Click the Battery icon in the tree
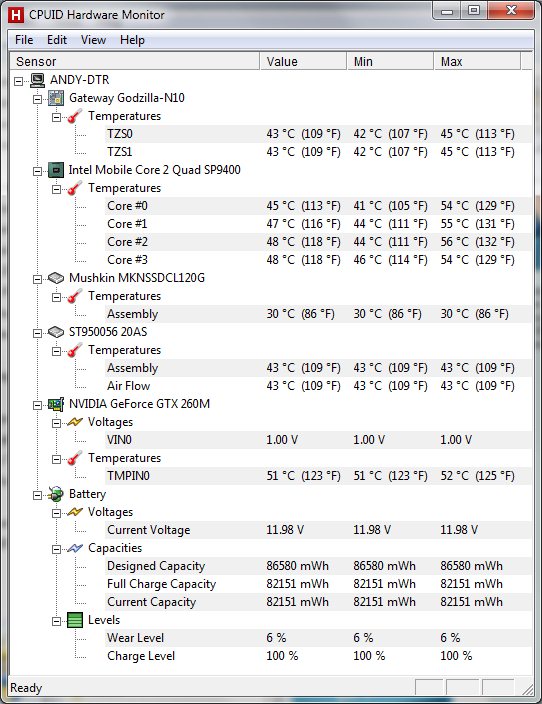Screen dimensions: 542x704 56,494
